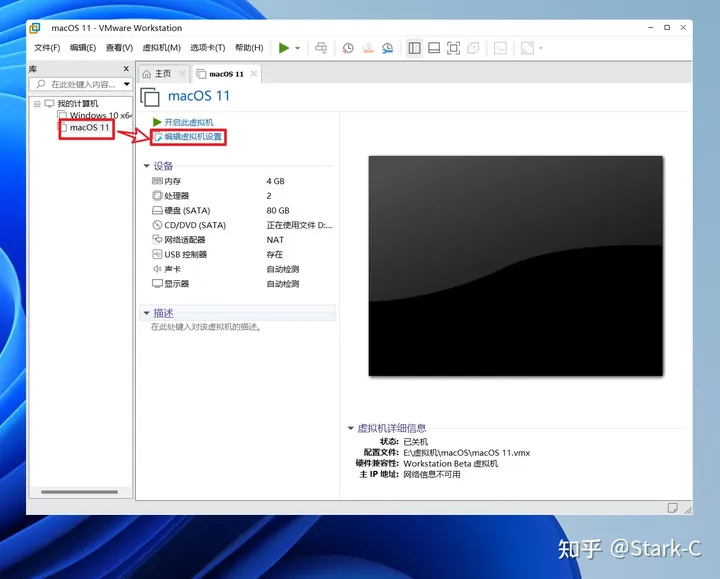Viewport: 720px width, 579px height.
Task: Click the CD/DVD (SATA) device row
Action: coord(242,225)
